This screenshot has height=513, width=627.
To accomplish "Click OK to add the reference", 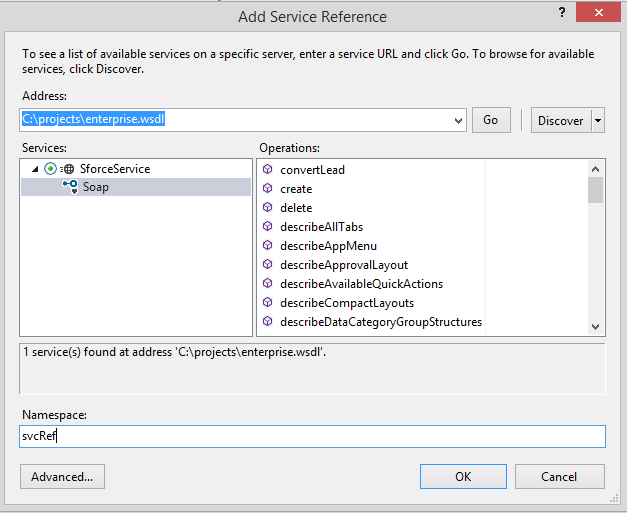I will click(463, 477).
